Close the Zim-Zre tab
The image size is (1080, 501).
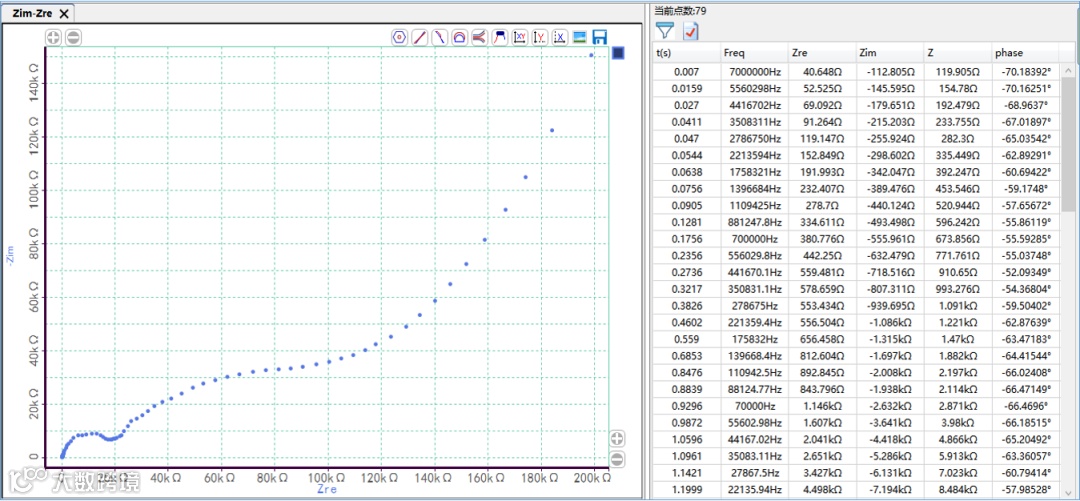coord(64,13)
